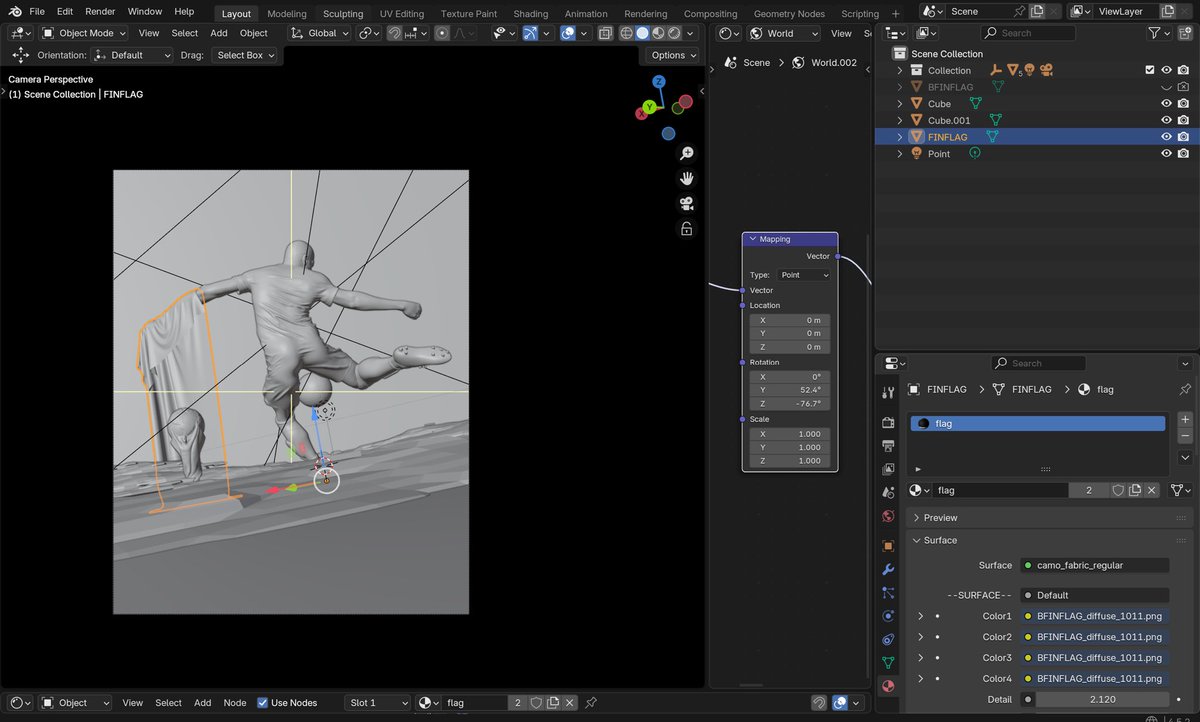The image size is (1200, 722).
Task: Open the Object Data mesh tab
Action: (x=888, y=662)
